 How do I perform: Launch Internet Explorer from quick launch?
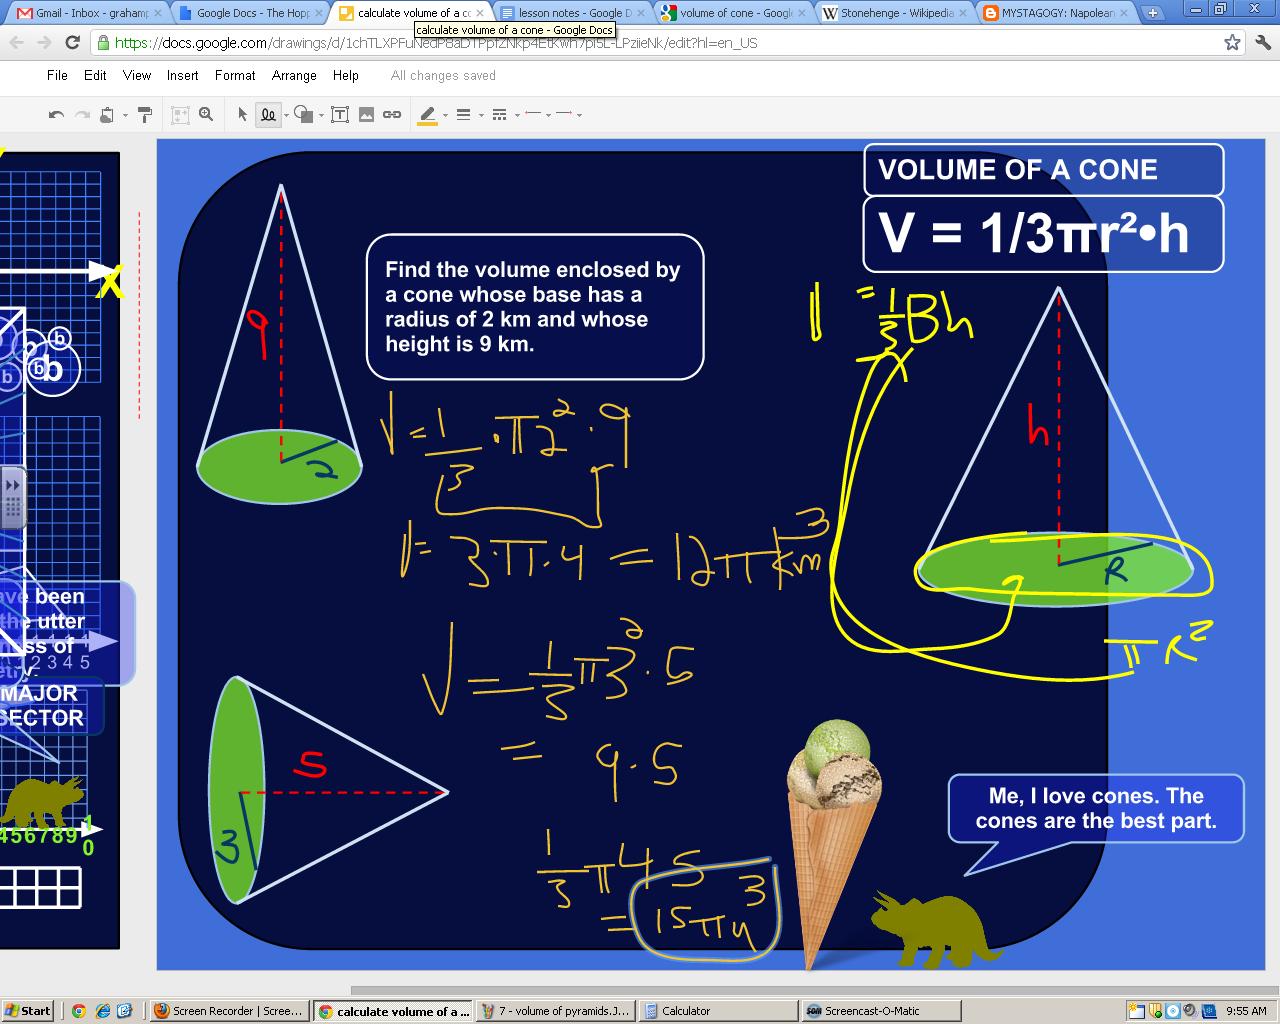tap(101, 1011)
